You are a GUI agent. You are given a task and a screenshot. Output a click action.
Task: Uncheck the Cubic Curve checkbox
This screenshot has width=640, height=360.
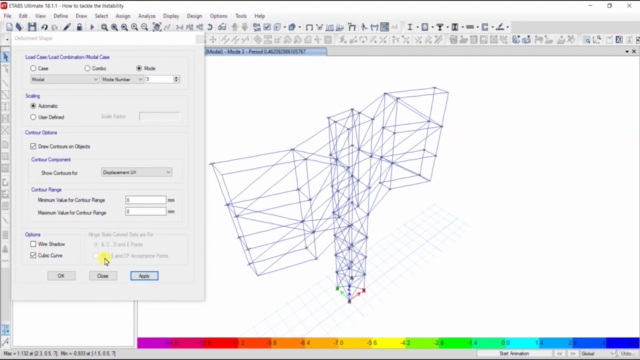(x=33, y=256)
